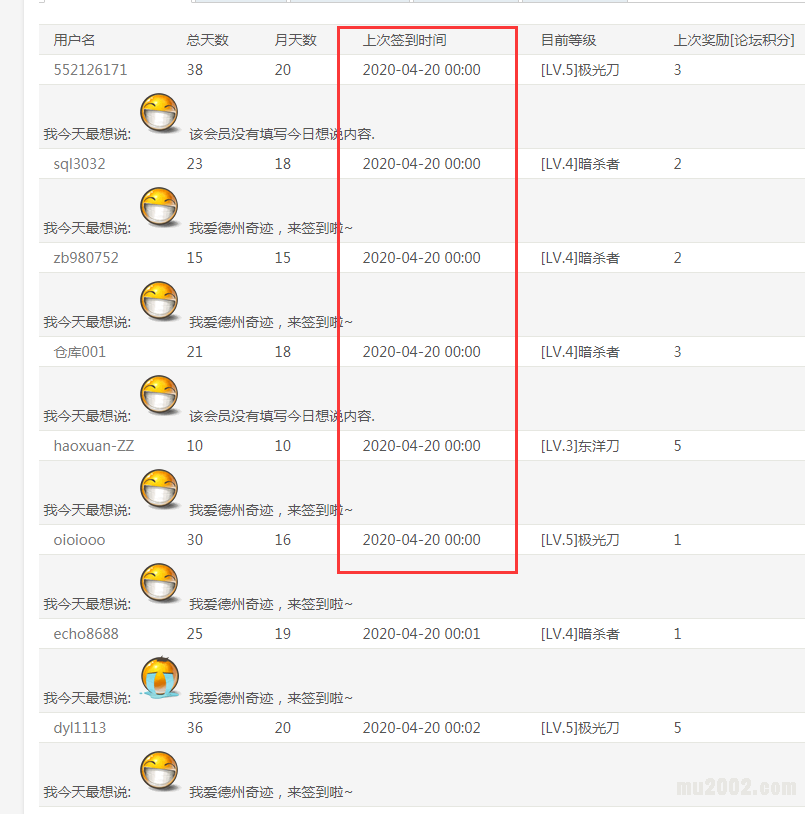Click the 总天数 column header
Image resolution: width=805 pixels, height=814 pixels.
pyautogui.click(x=207, y=40)
